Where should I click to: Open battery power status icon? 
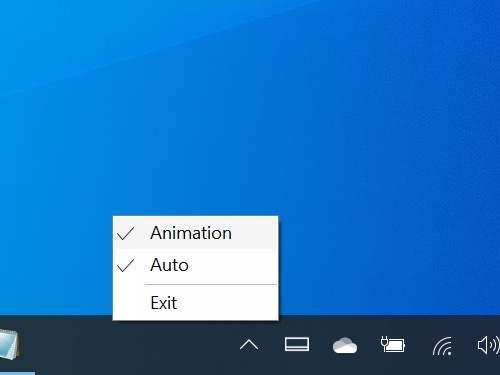393,344
